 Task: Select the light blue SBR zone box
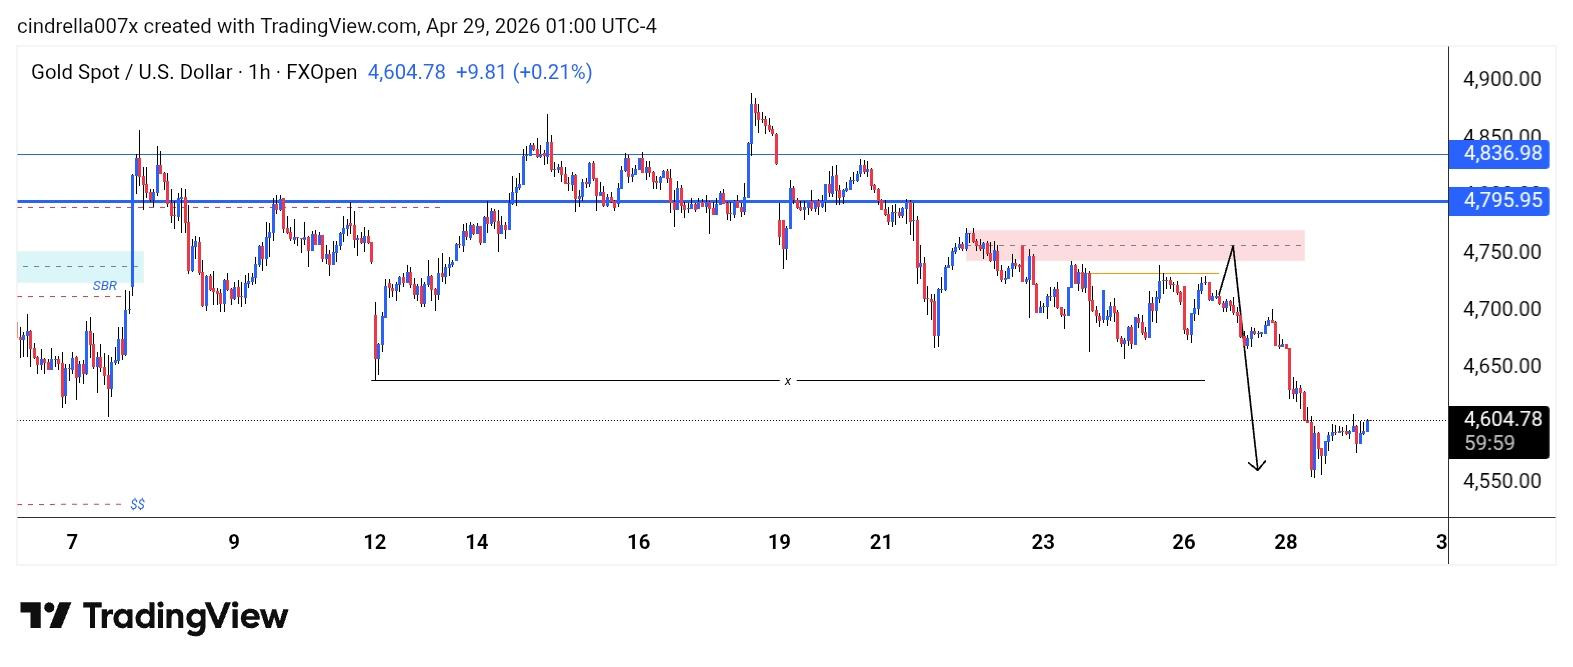click(80, 267)
